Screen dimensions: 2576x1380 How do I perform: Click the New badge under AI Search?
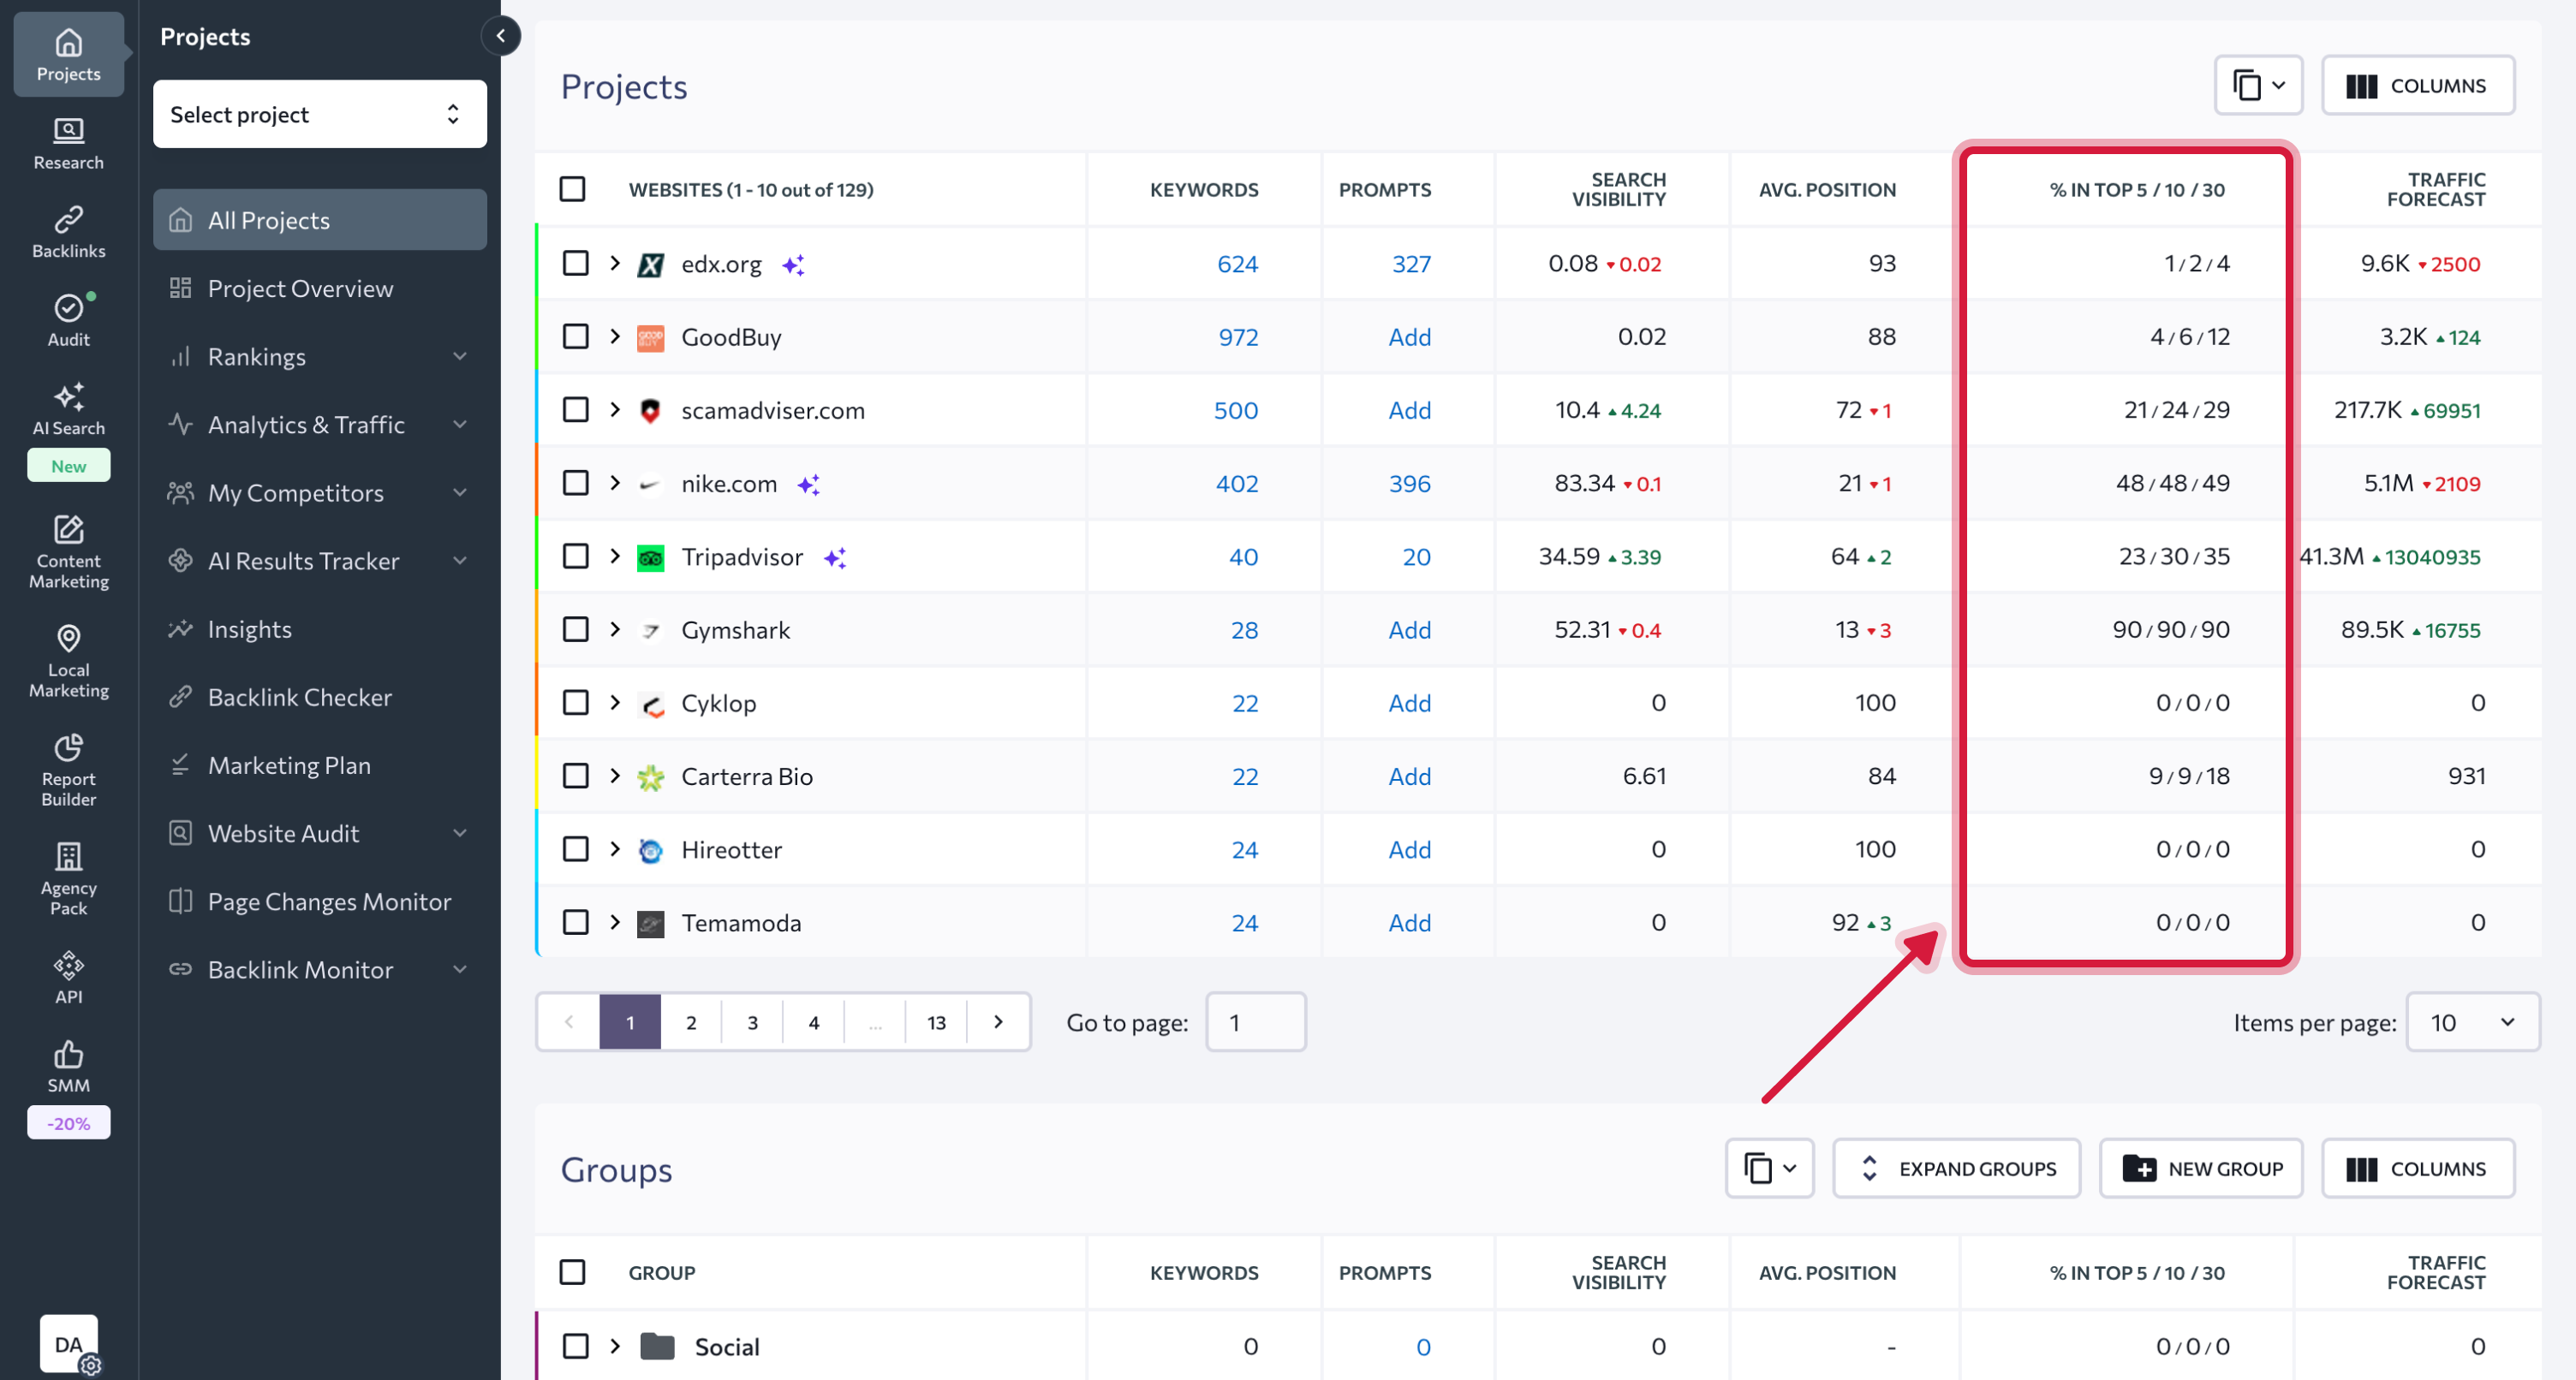pyautogui.click(x=68, y=466)
